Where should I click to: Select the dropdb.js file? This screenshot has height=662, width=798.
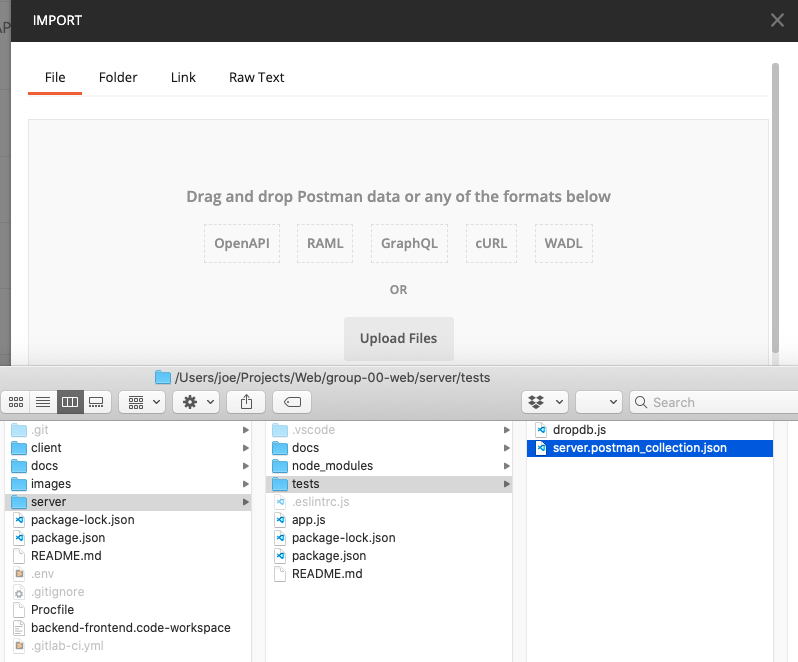[650, 430]
